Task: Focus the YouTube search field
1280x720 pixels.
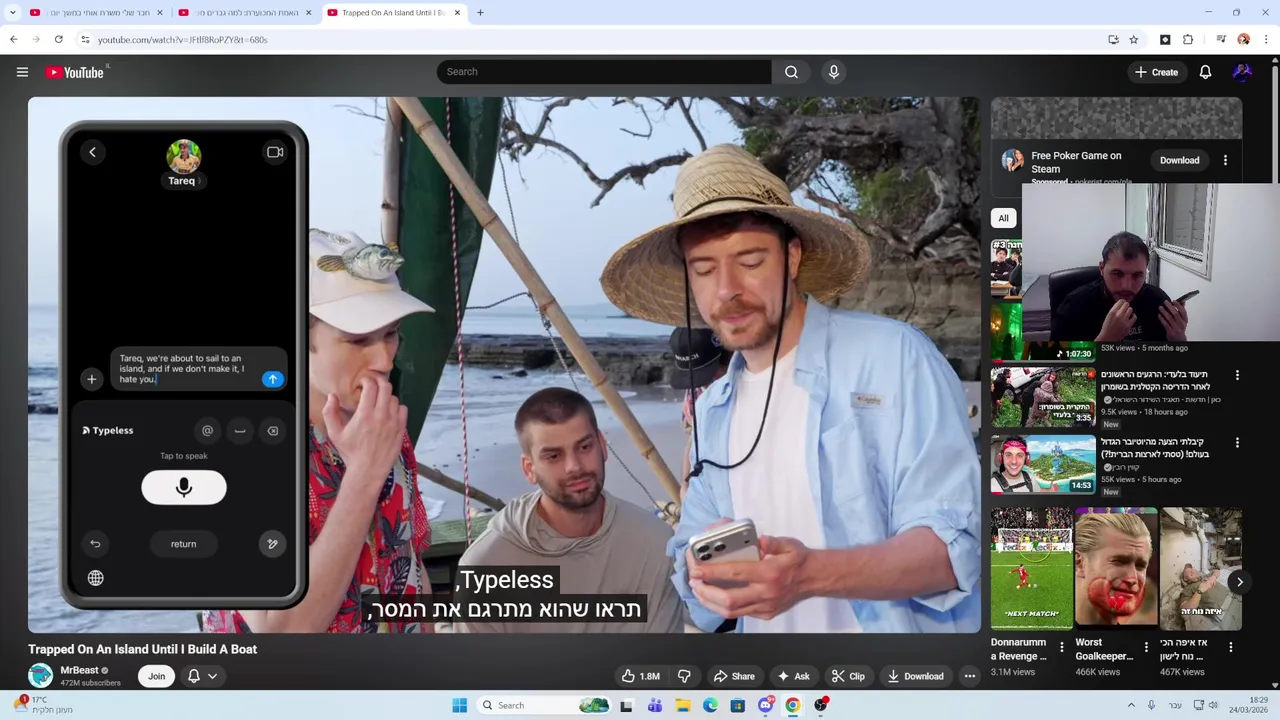Action: (604, 72)
